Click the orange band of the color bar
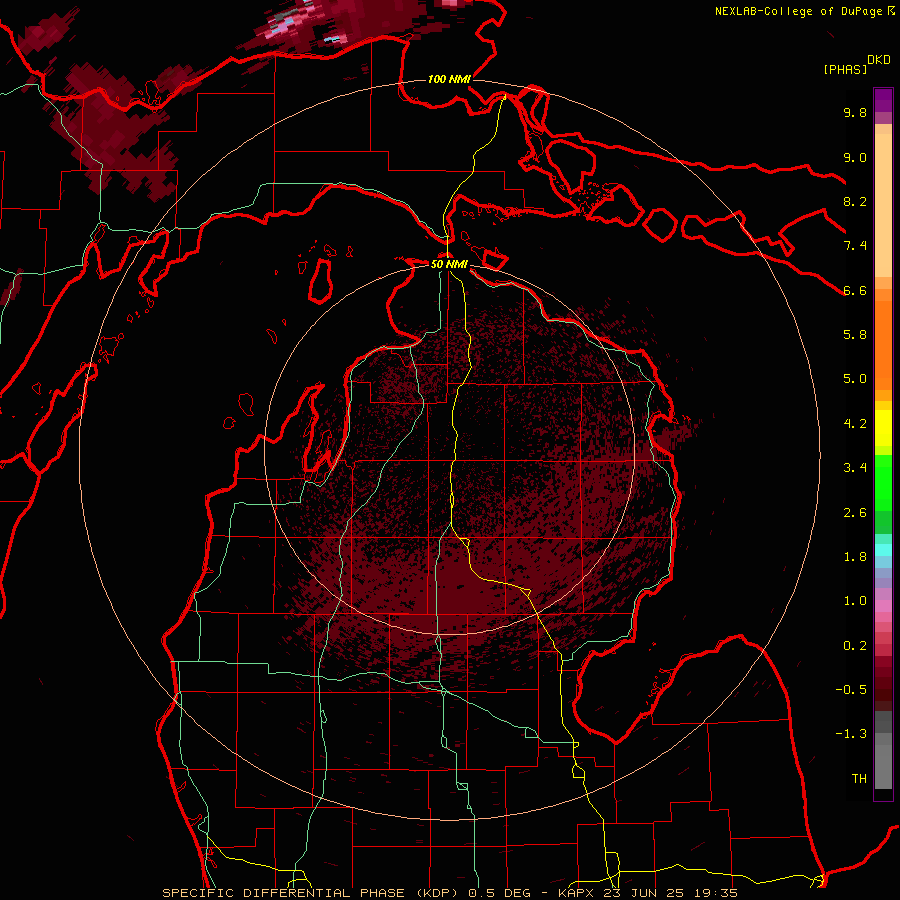Image resolution: width=900 pixels, height=900 pixels. 883,344
